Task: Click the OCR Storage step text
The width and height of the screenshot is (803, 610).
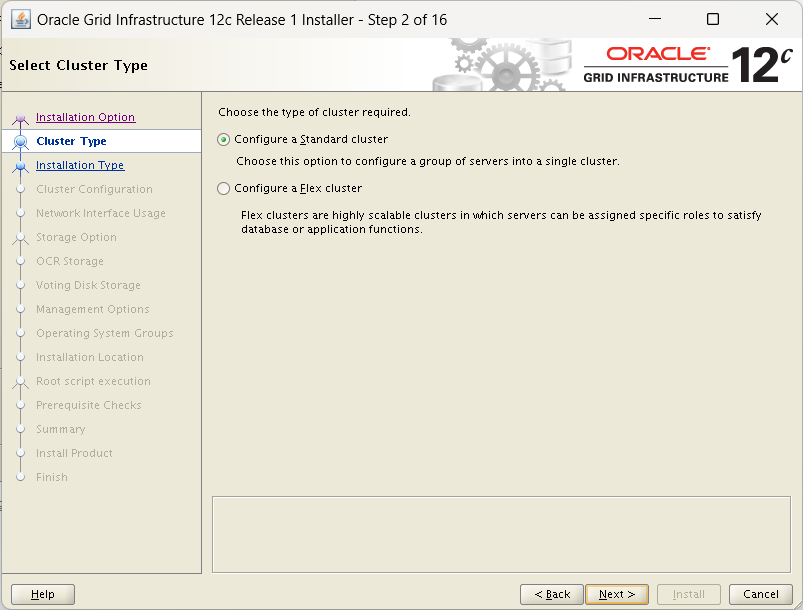Action: [70, 261]
